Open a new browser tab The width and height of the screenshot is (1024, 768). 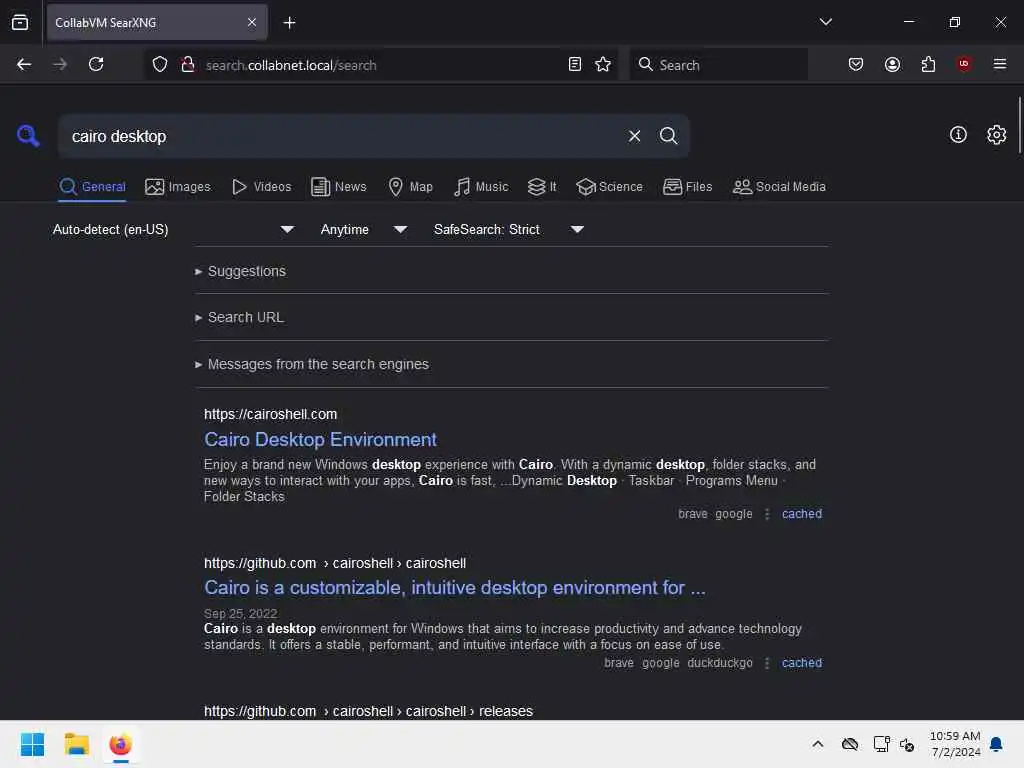click(289, 23)
